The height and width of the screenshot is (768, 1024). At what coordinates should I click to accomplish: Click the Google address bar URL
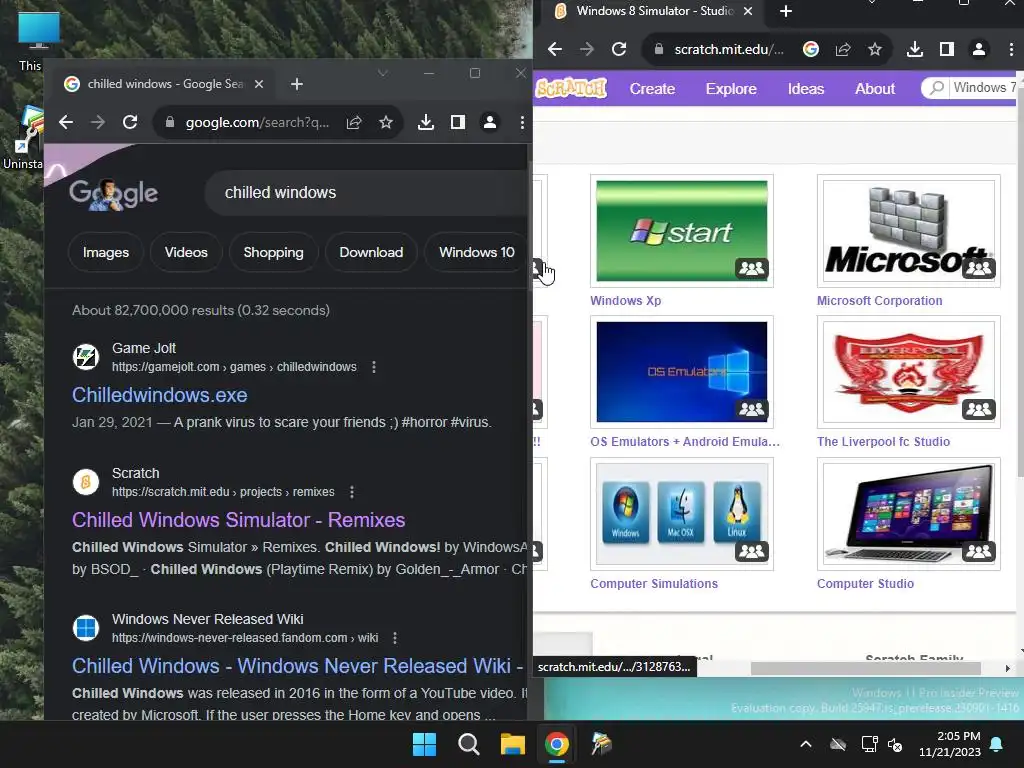point(257,122)
